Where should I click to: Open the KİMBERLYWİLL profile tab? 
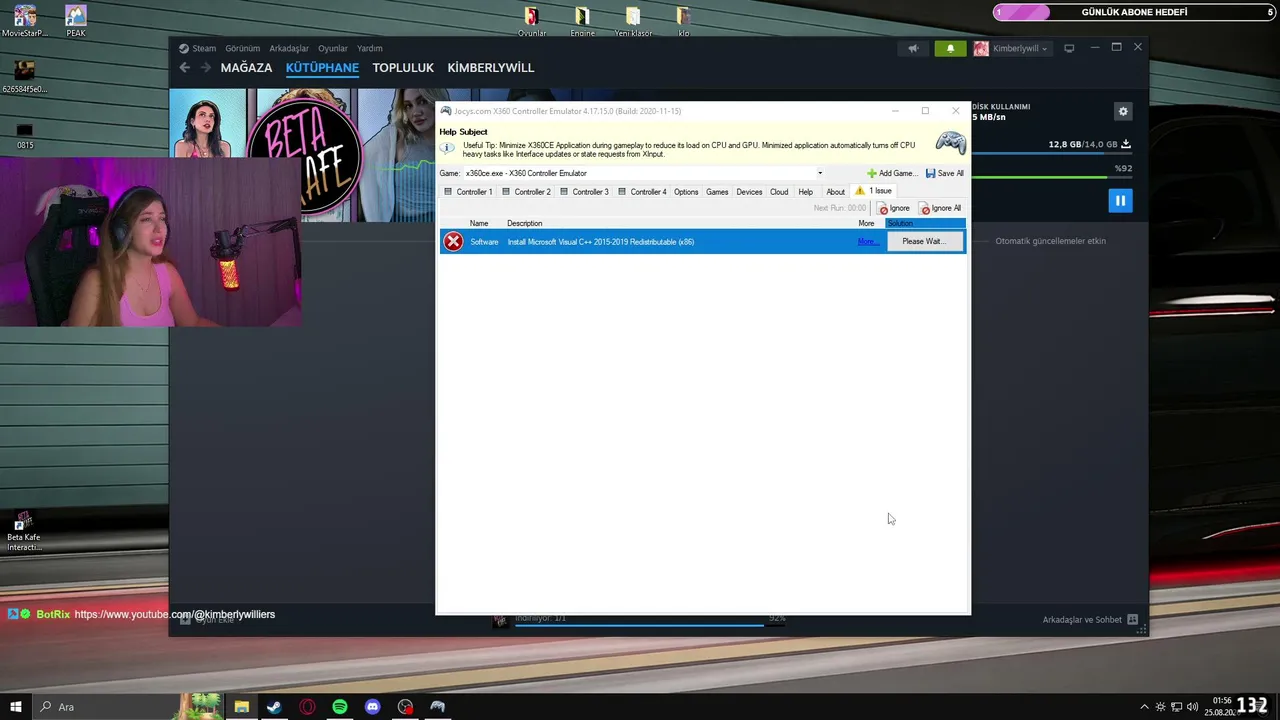point(491,68)
